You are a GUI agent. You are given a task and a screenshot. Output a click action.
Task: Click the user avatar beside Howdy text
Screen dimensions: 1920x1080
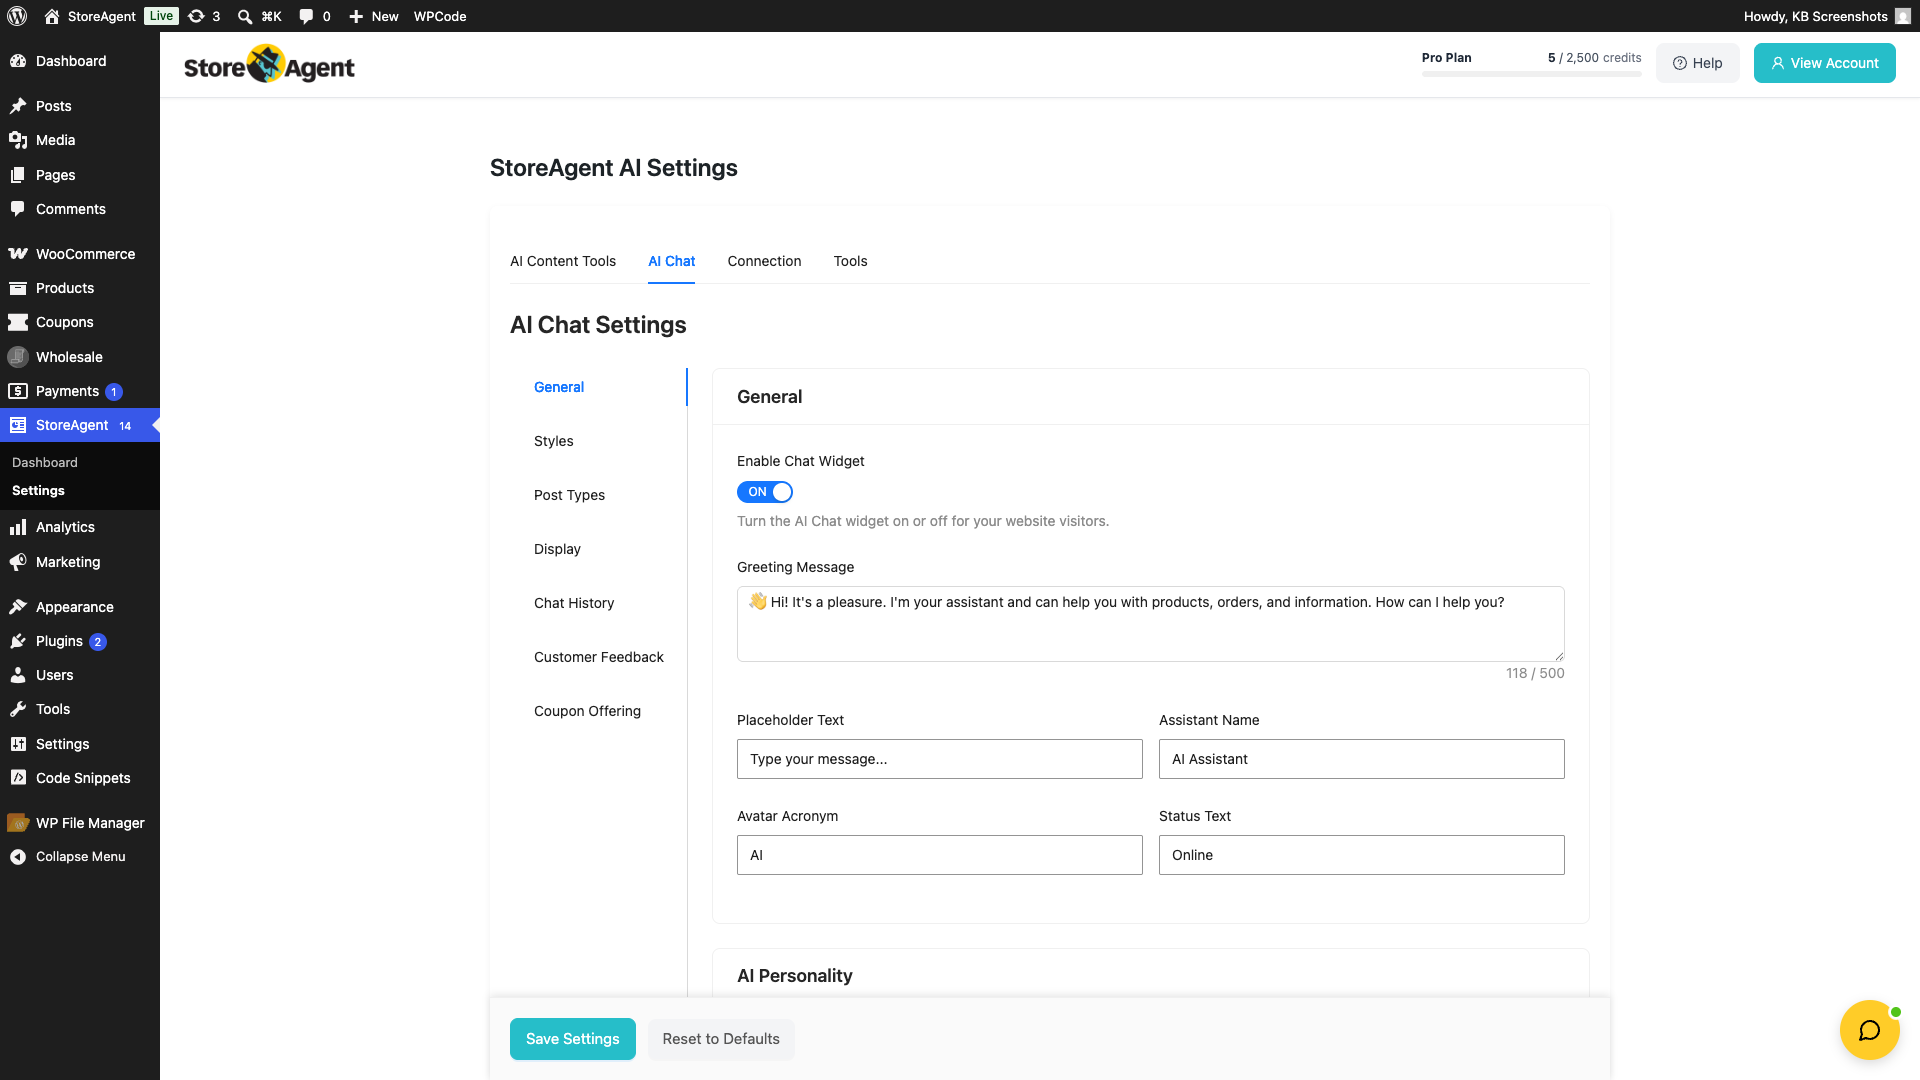coord(1903,16)
